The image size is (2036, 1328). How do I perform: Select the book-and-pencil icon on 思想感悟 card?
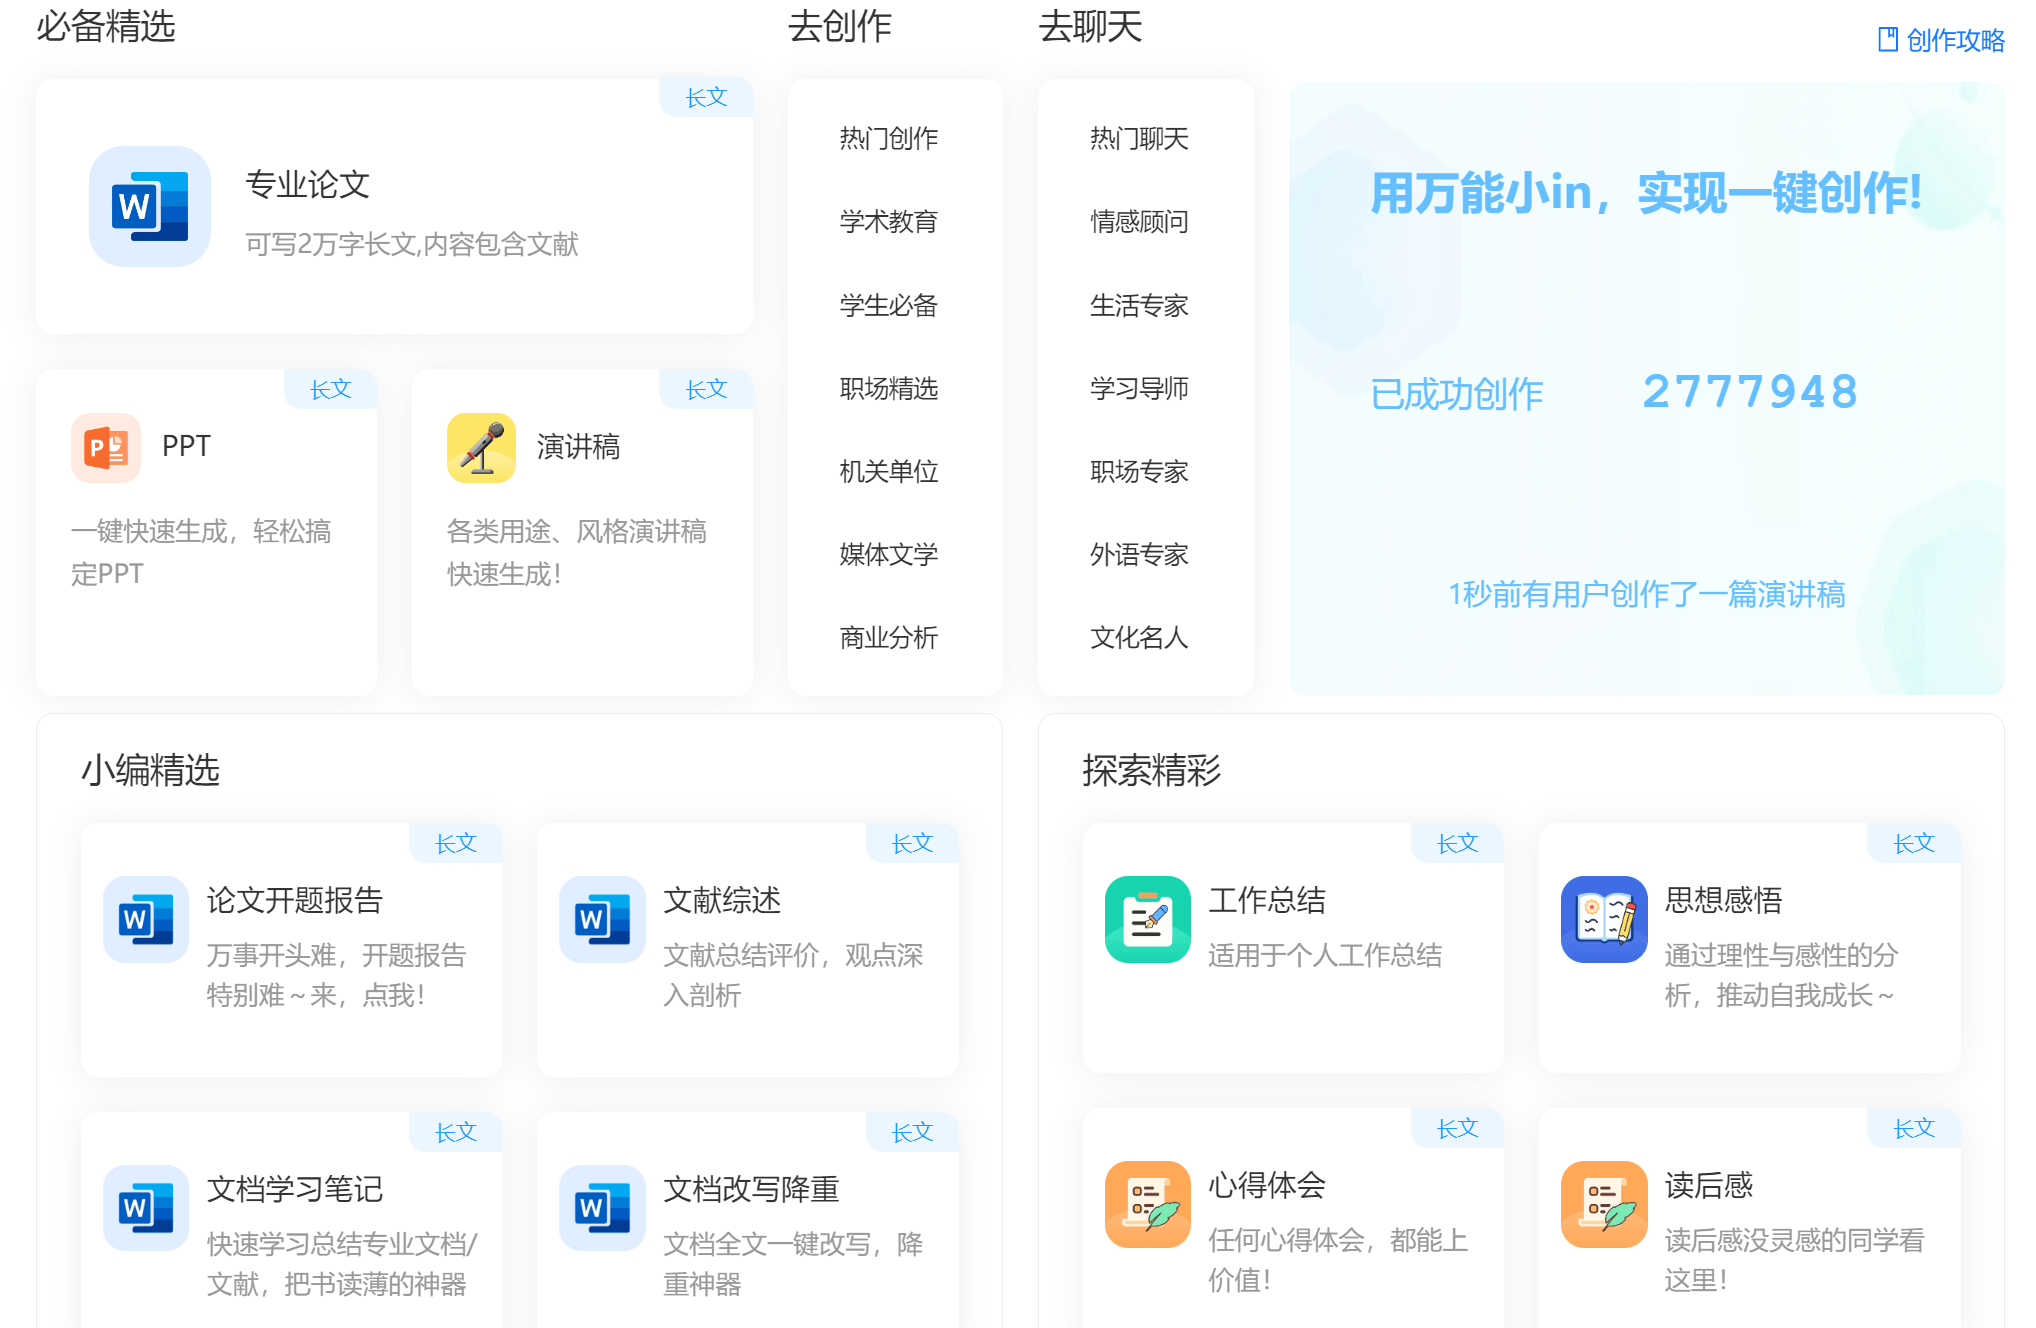tap(1603, 919)
